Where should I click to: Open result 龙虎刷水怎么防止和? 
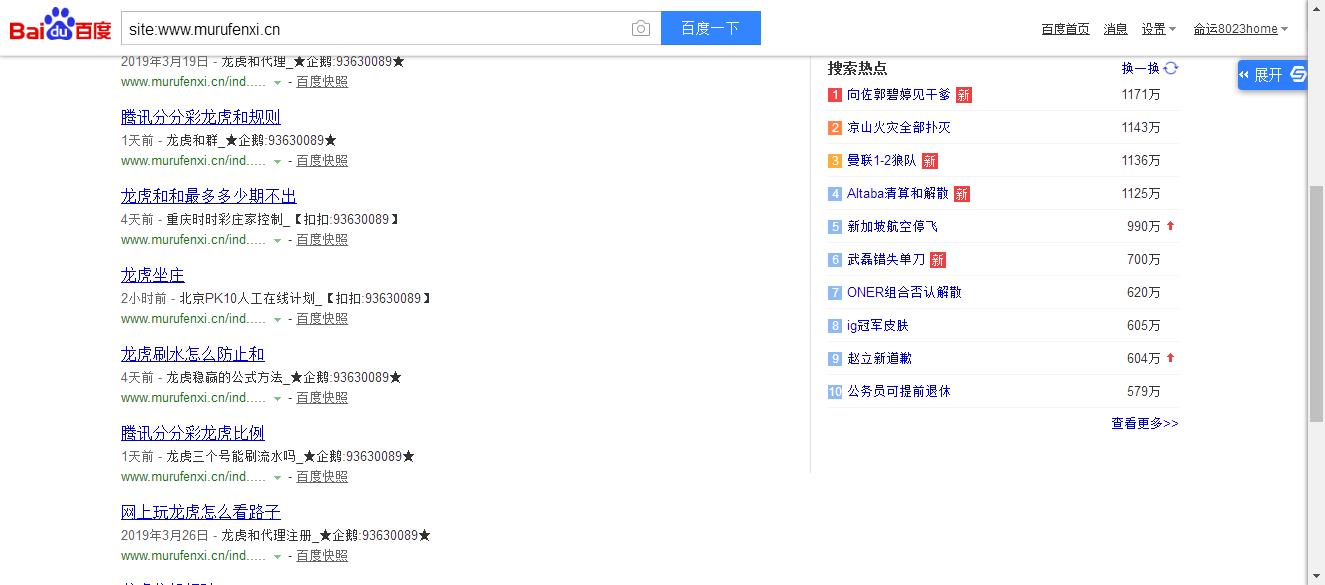pos(193,354)
